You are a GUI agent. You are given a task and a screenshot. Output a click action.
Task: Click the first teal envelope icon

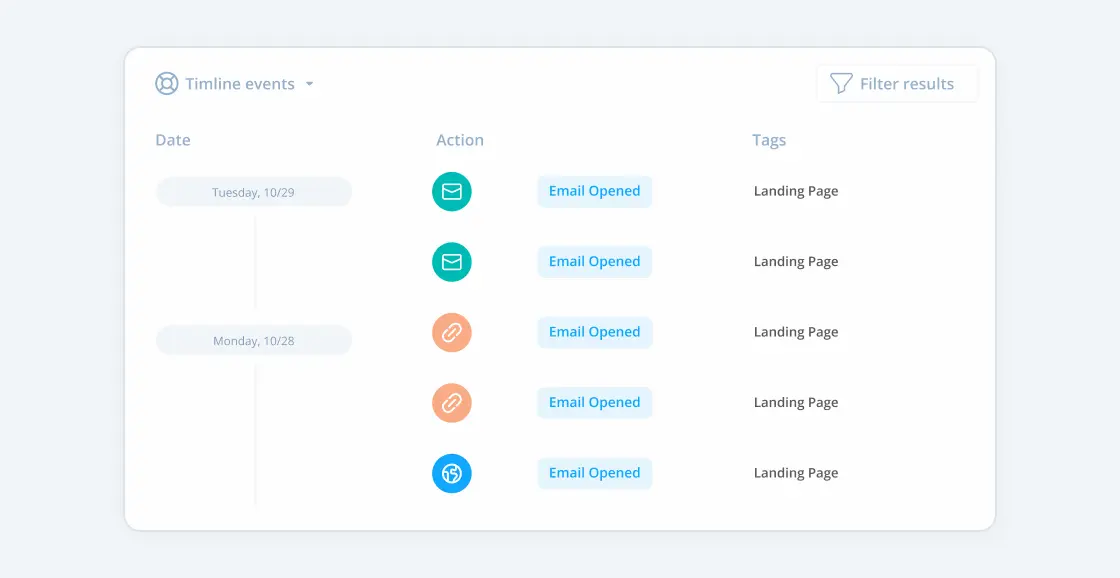[451, 191]
